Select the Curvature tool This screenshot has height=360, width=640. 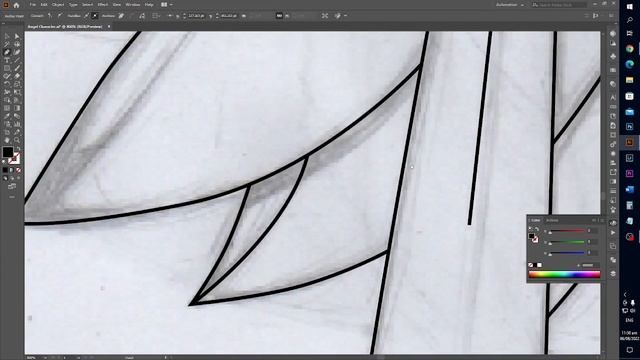tap(17, 52)
